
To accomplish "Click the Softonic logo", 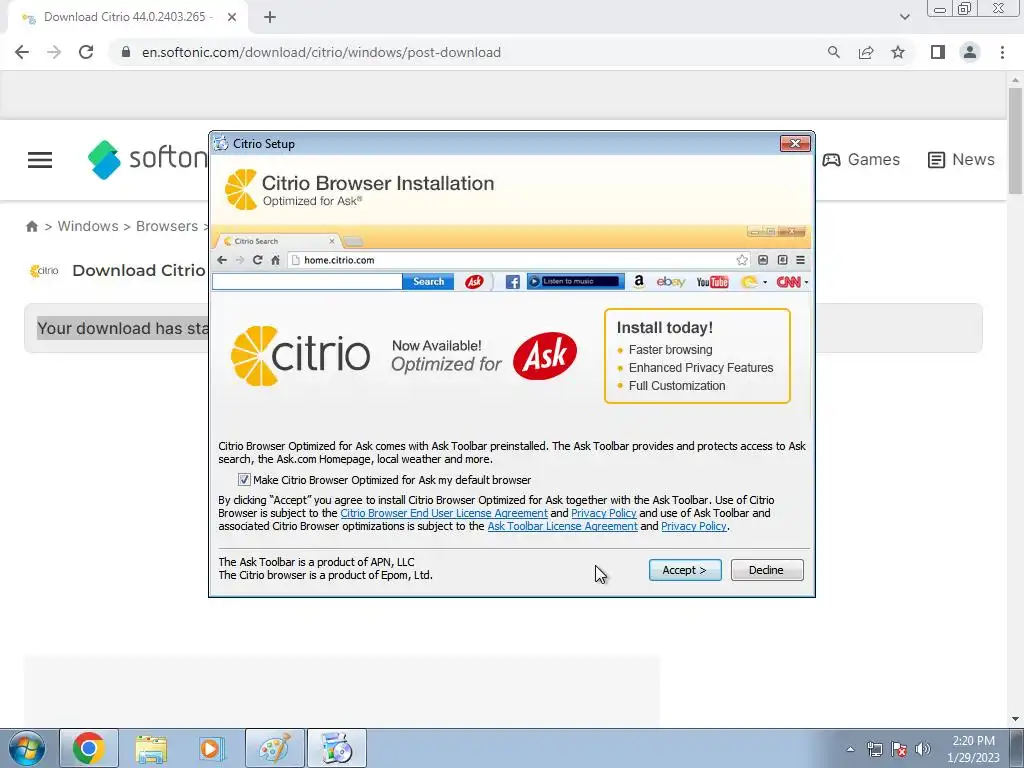I will click(148, 159).
